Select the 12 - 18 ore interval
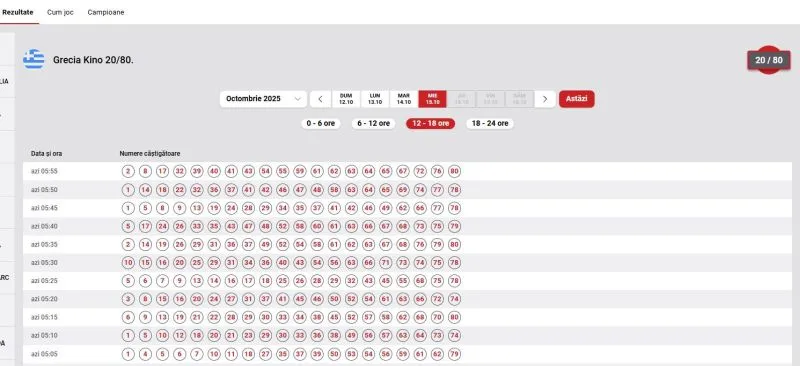The height and width of the screenshot is (366, 800). pos(431,124)
